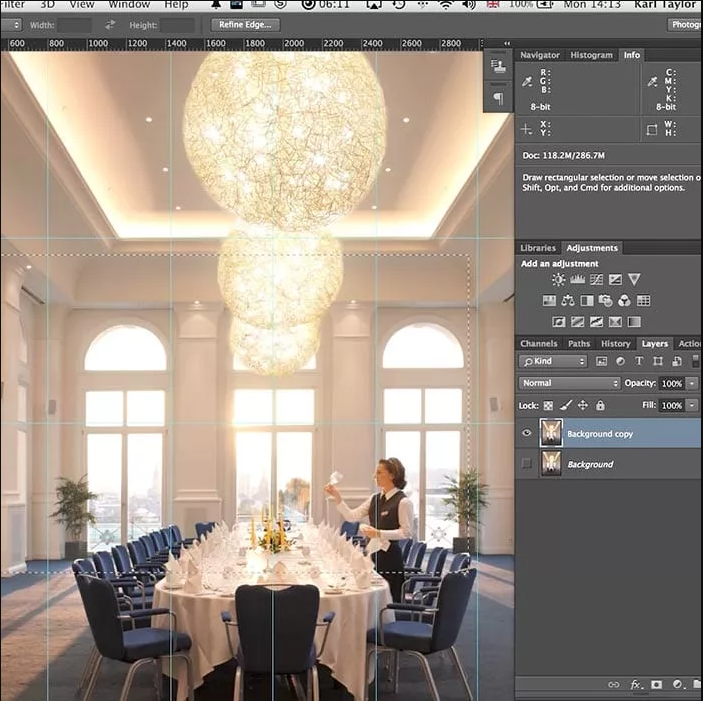Viewport: 703px width, 701px height.
Task: Switch to the Channels tab
Action: pyautogui.click(x=538, y=344)
